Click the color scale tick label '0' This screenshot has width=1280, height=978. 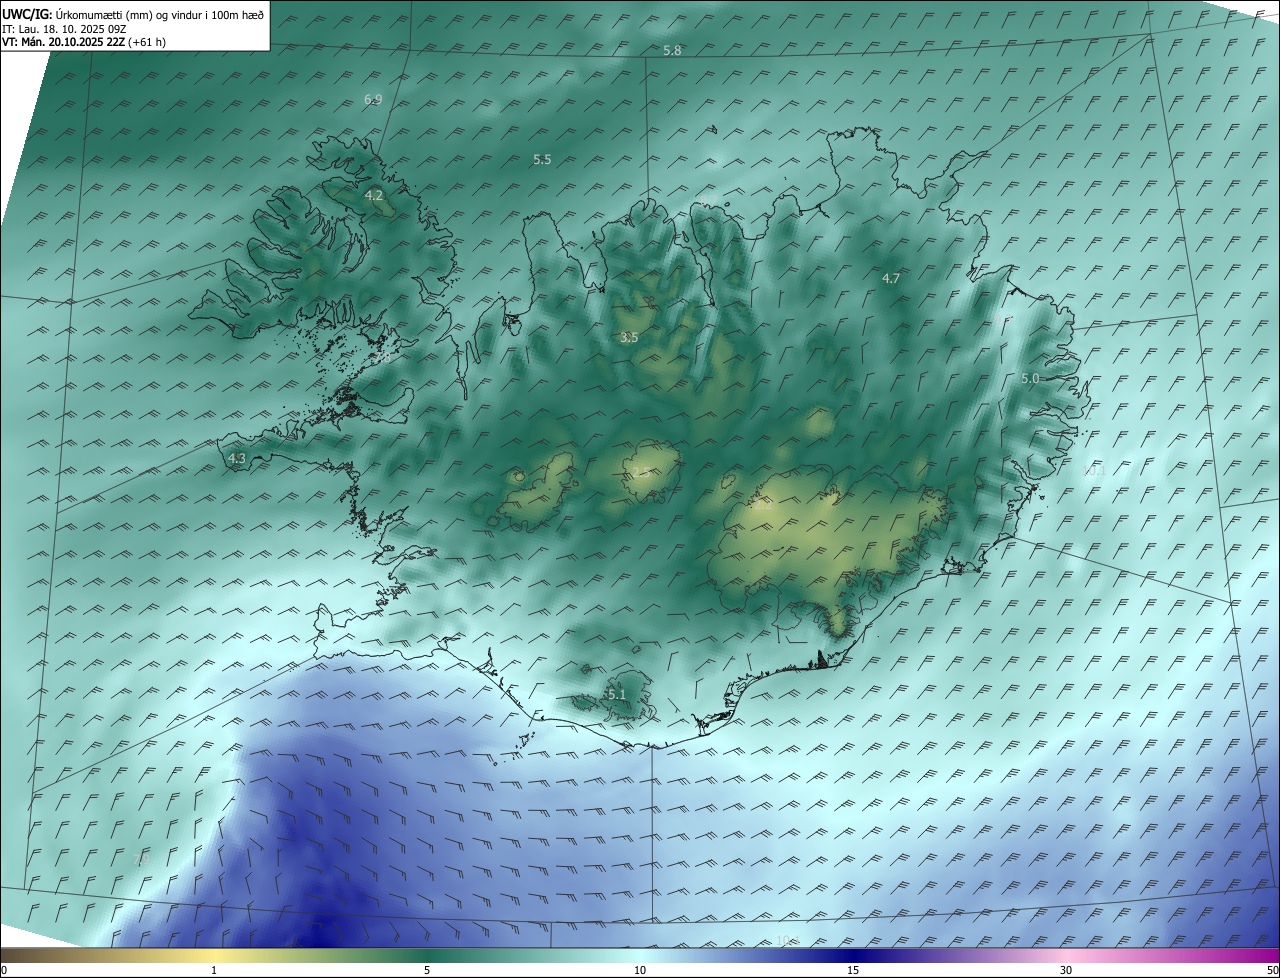(x=4, y=970)
